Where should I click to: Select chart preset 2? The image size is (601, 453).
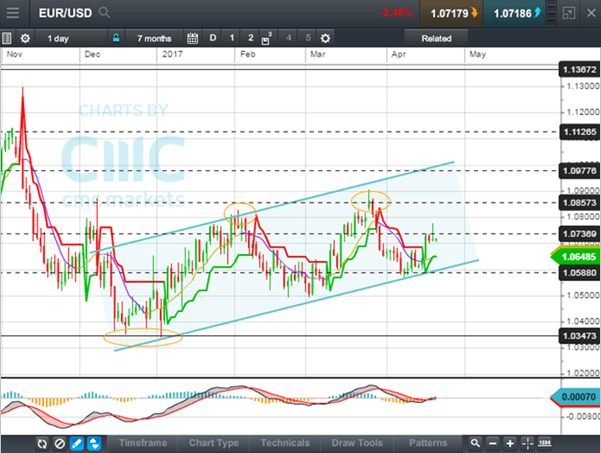click(x=251, y=38)
